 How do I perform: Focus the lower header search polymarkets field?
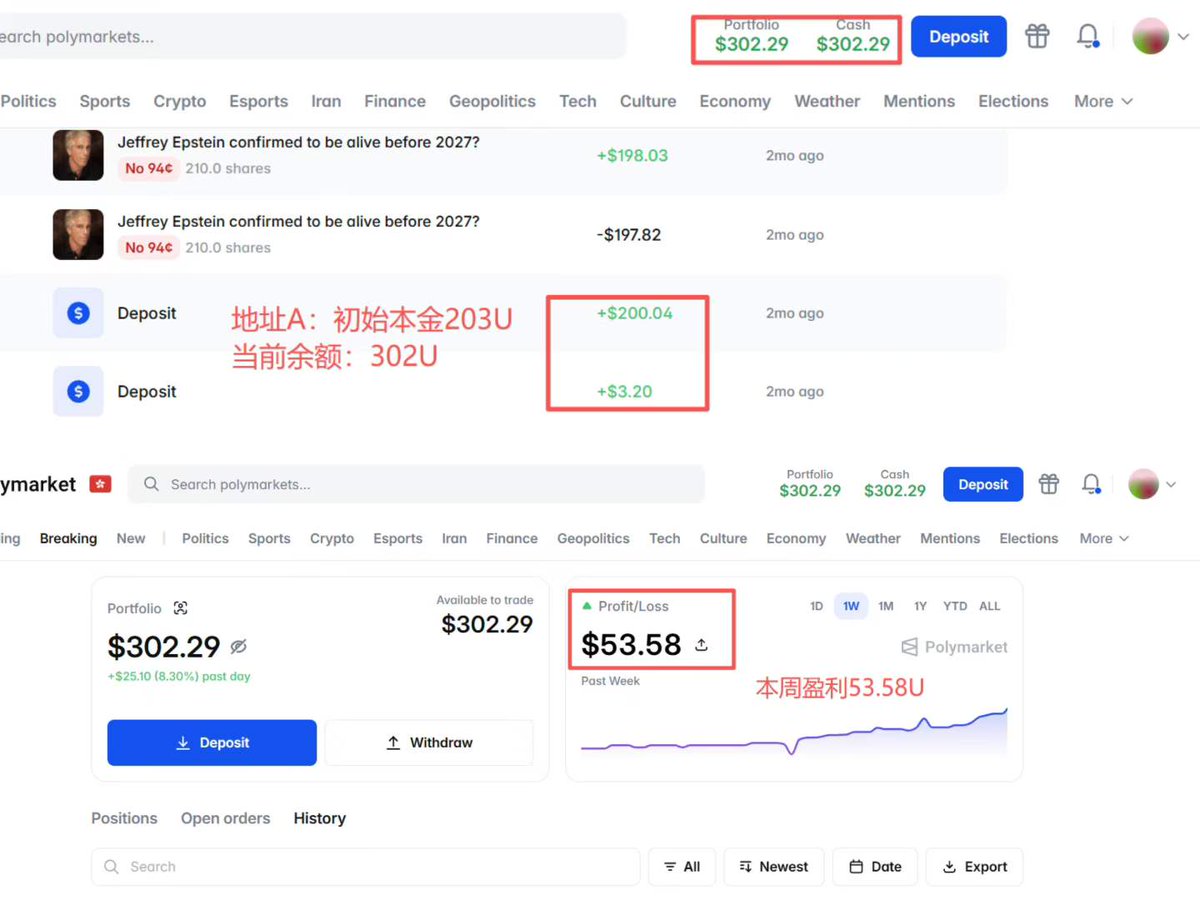[416, 484]
